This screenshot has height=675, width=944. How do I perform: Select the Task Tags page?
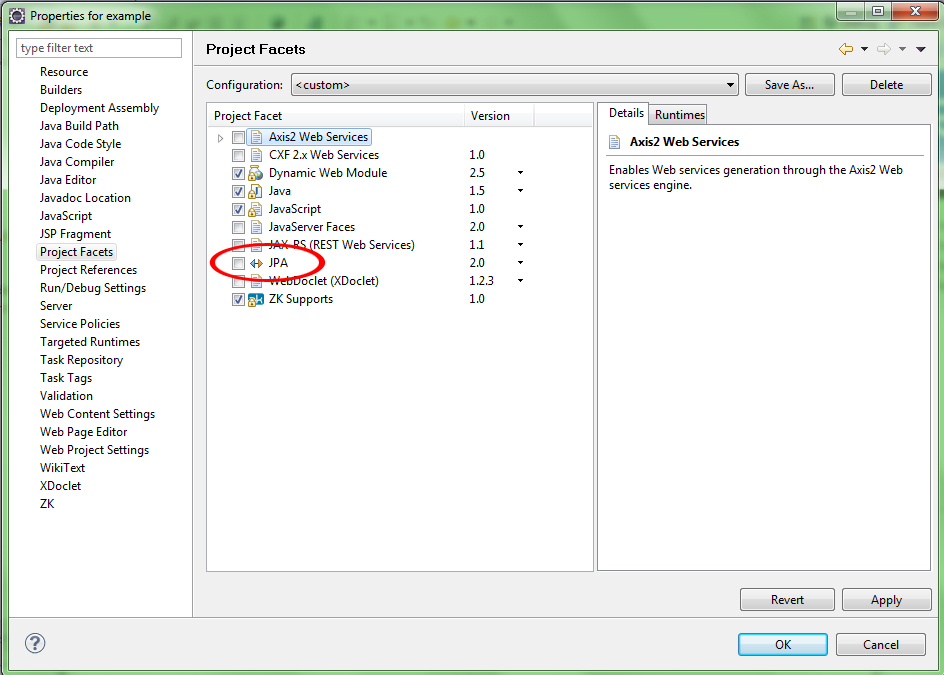coord(66,378)
